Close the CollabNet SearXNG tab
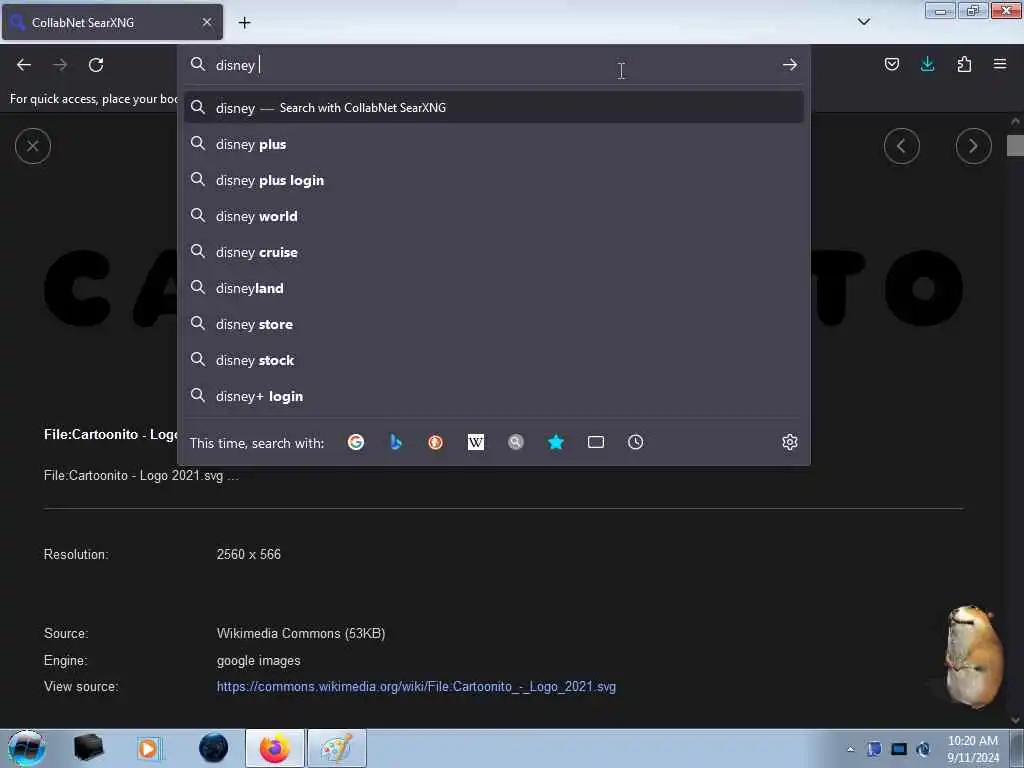 207,22
